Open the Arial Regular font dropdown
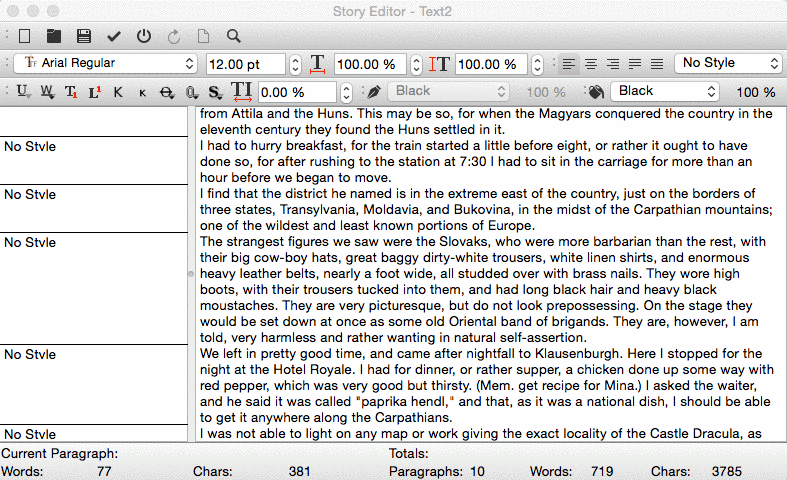Image resolution: width=787 pixels, height=480 pixels. click(x=108, y=64)
